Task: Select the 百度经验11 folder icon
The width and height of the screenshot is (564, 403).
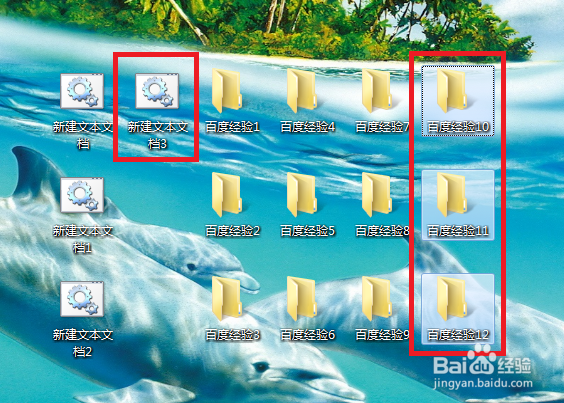Action: tap(453, 195)
